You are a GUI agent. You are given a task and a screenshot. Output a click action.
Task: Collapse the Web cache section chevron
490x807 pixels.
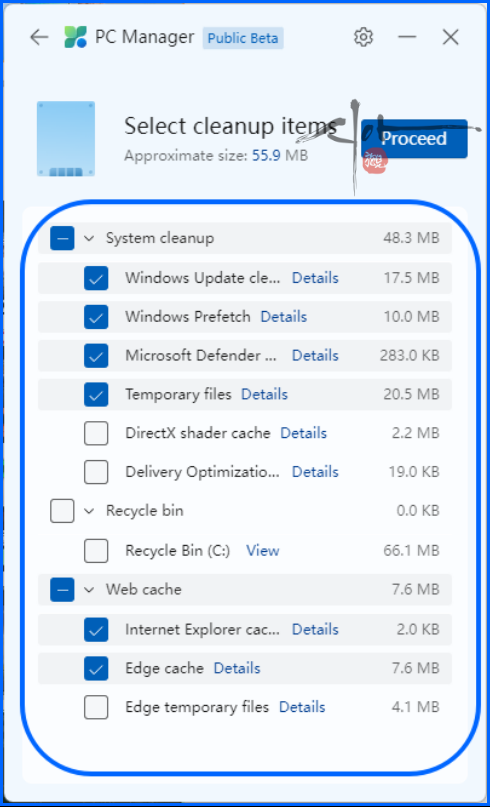[x=89, y=590]
